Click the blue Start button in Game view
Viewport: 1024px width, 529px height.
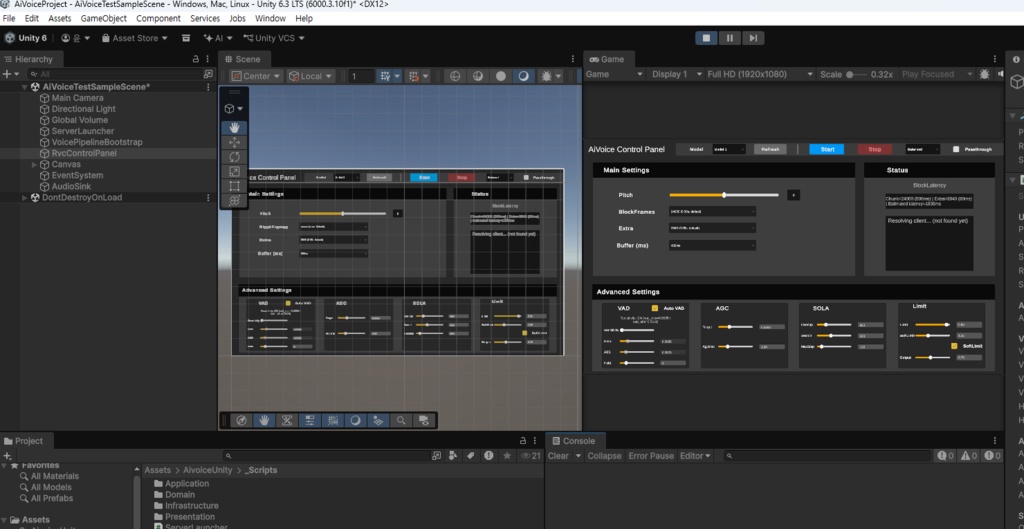(827, 149)
